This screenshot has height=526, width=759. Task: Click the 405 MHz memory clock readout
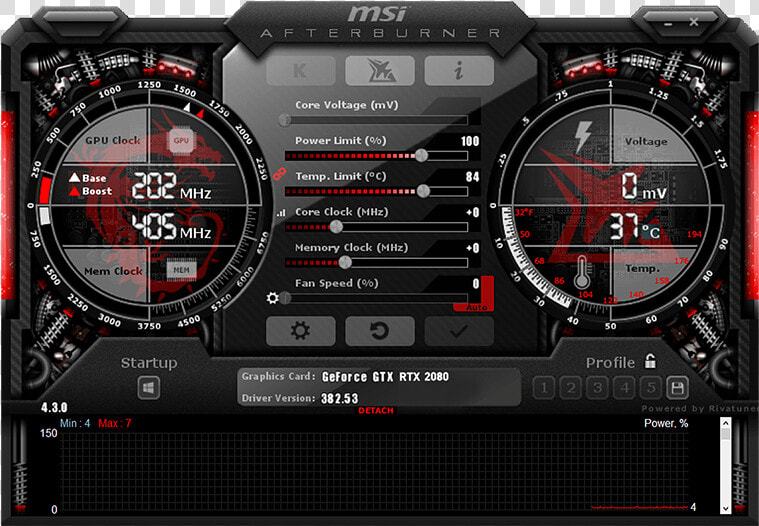coord(171,227)
